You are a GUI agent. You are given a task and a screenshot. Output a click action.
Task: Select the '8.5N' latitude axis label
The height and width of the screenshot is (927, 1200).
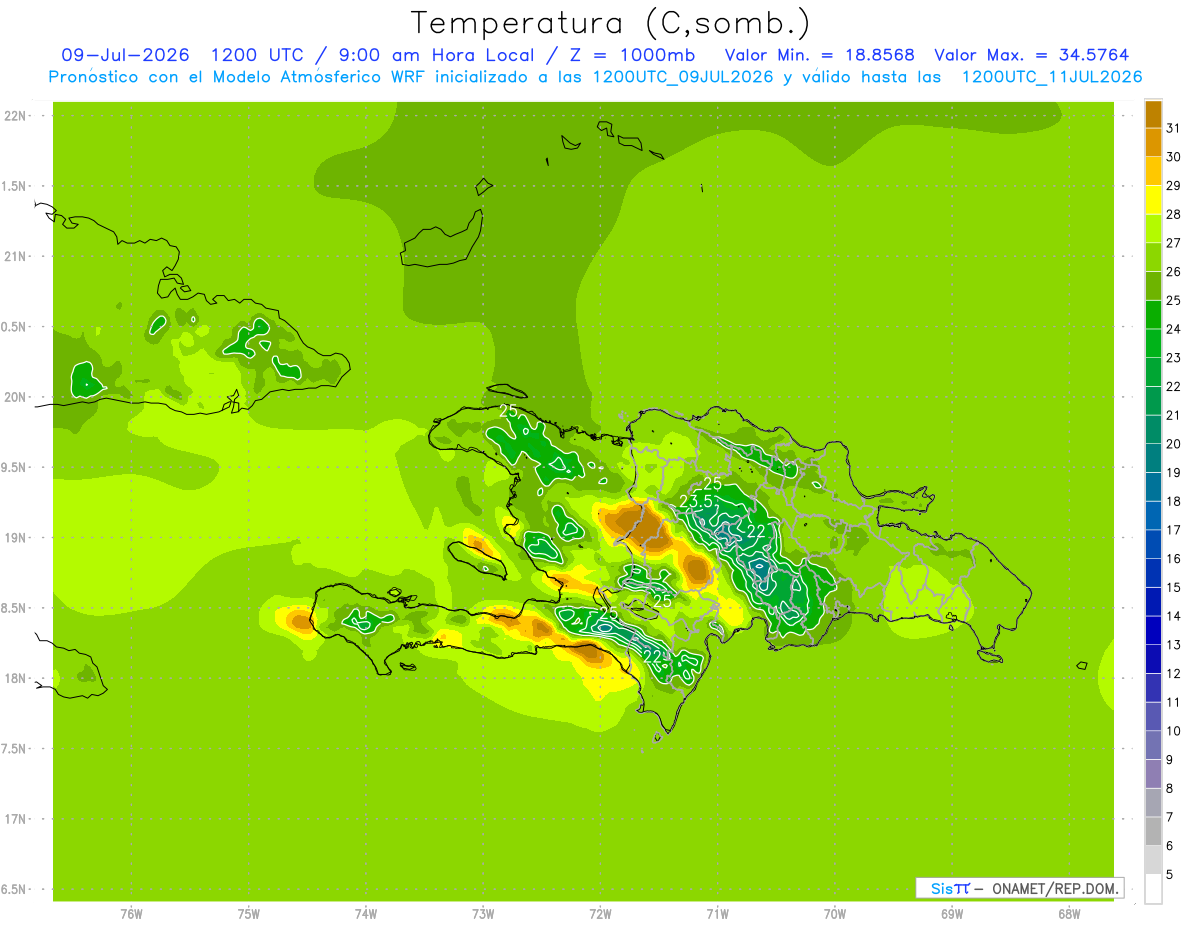click(x=14, y=608)
